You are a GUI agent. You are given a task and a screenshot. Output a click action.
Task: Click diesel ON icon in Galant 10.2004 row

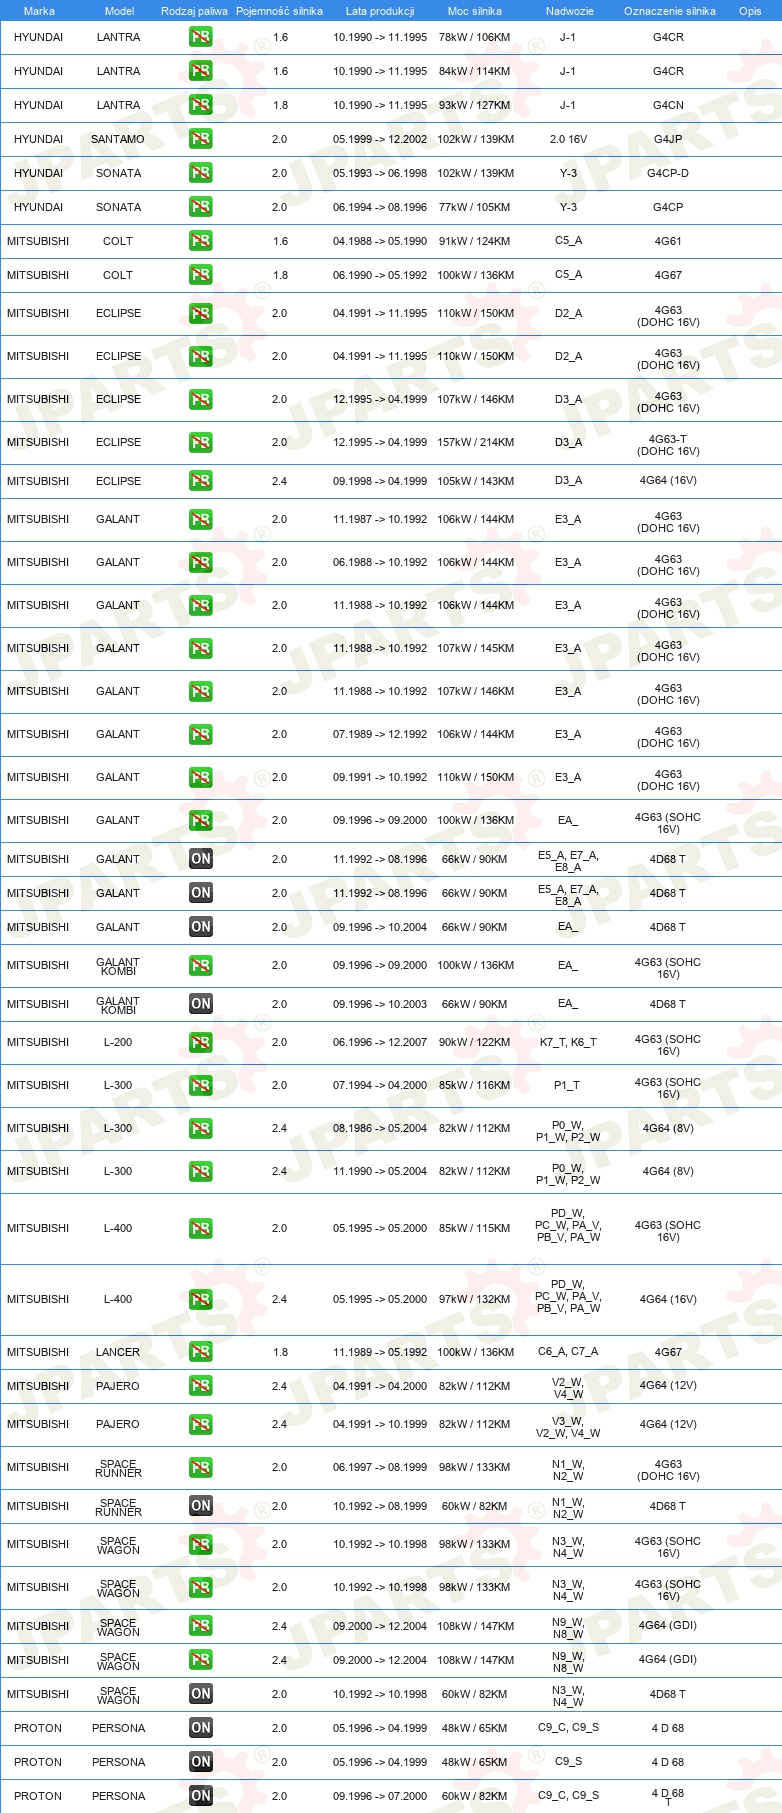tap(201, 927)
